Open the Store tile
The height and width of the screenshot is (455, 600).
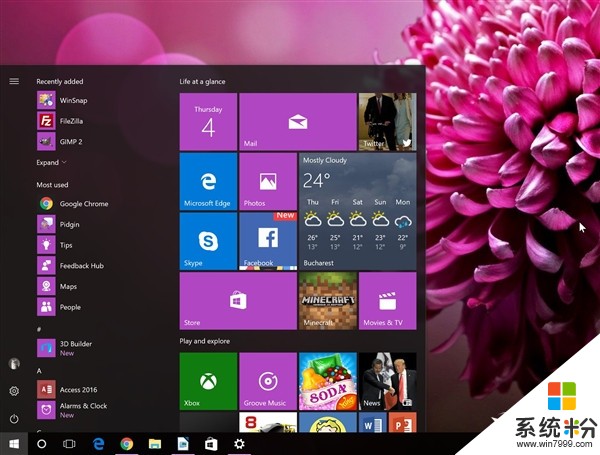tap(238, 301)
